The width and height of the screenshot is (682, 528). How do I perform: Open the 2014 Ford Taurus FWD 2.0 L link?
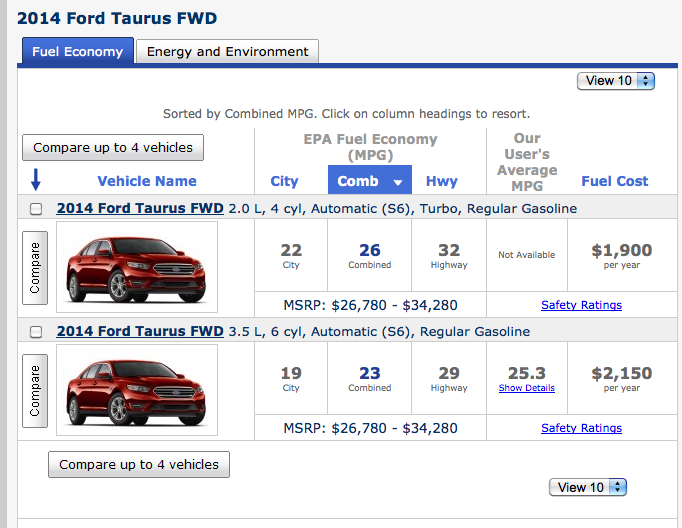140,208
